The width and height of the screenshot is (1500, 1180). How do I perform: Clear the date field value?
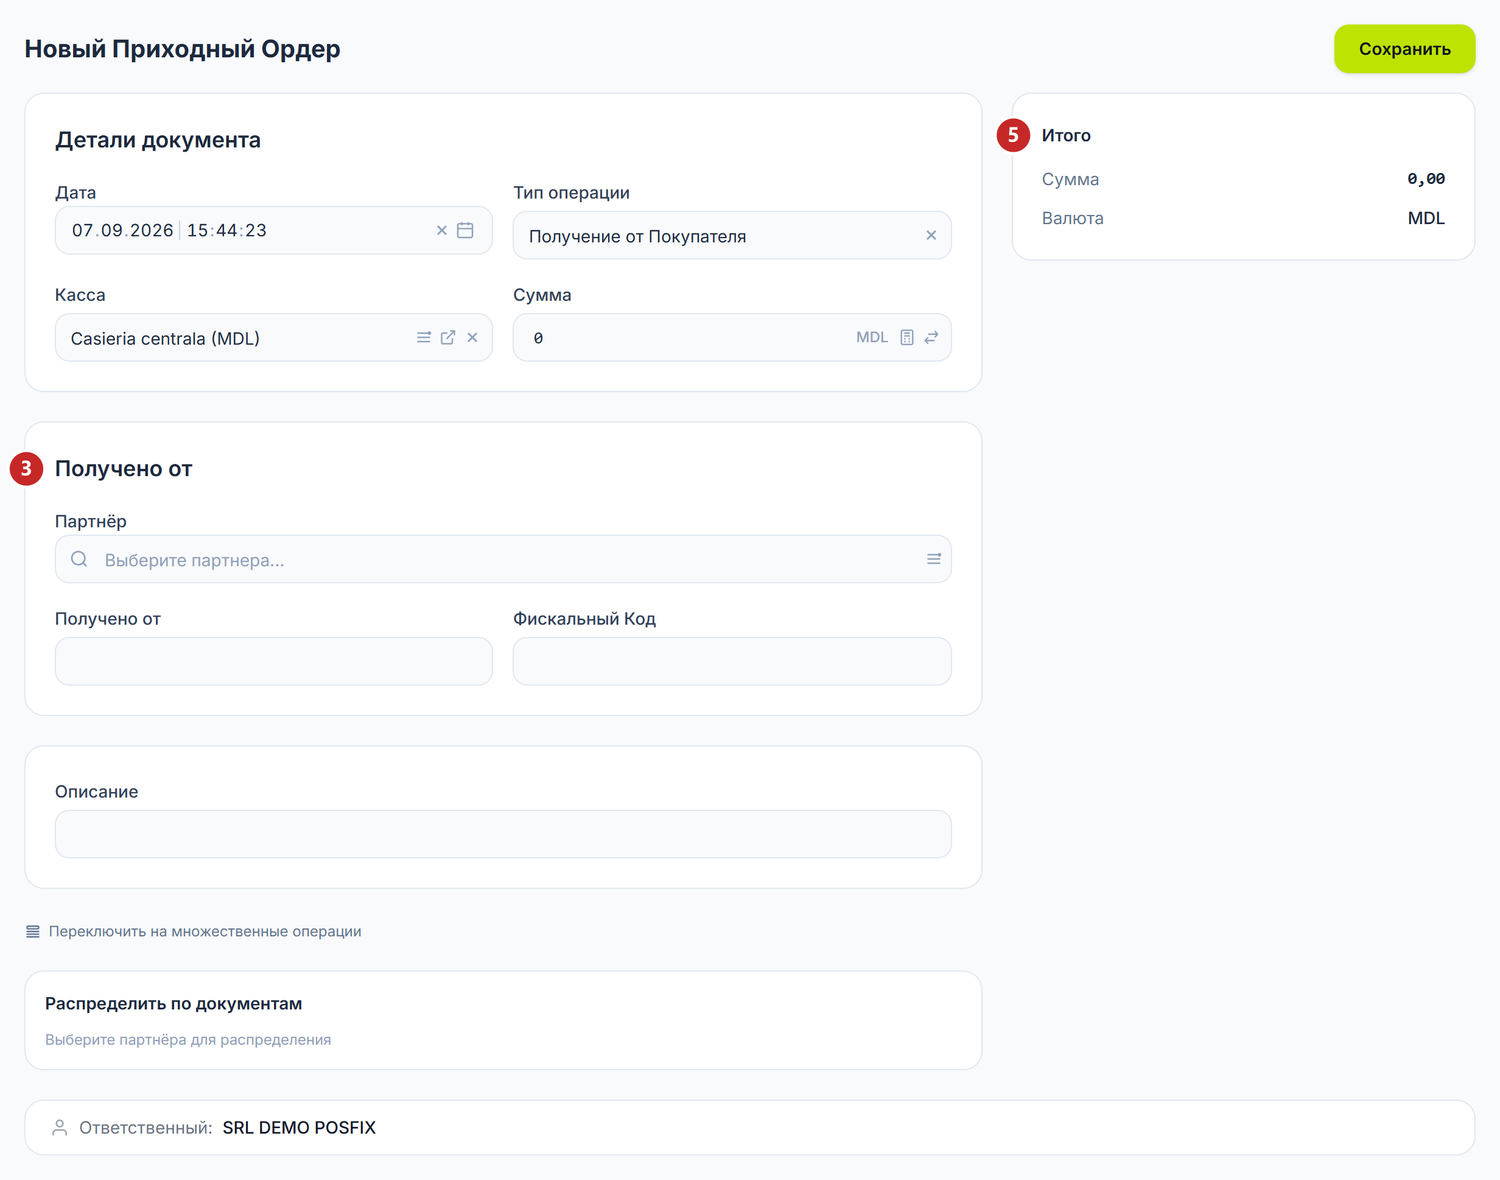(441, 230)
